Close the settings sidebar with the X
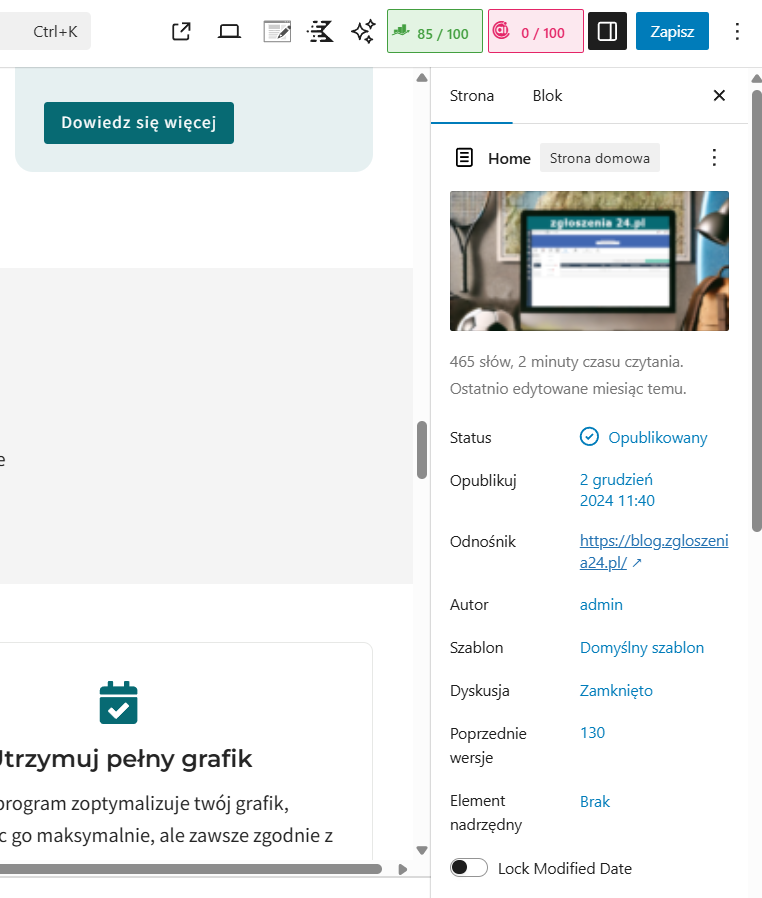The height and width of the screenshot is (898, 762). pyautogui.click(x=719, y=96)
